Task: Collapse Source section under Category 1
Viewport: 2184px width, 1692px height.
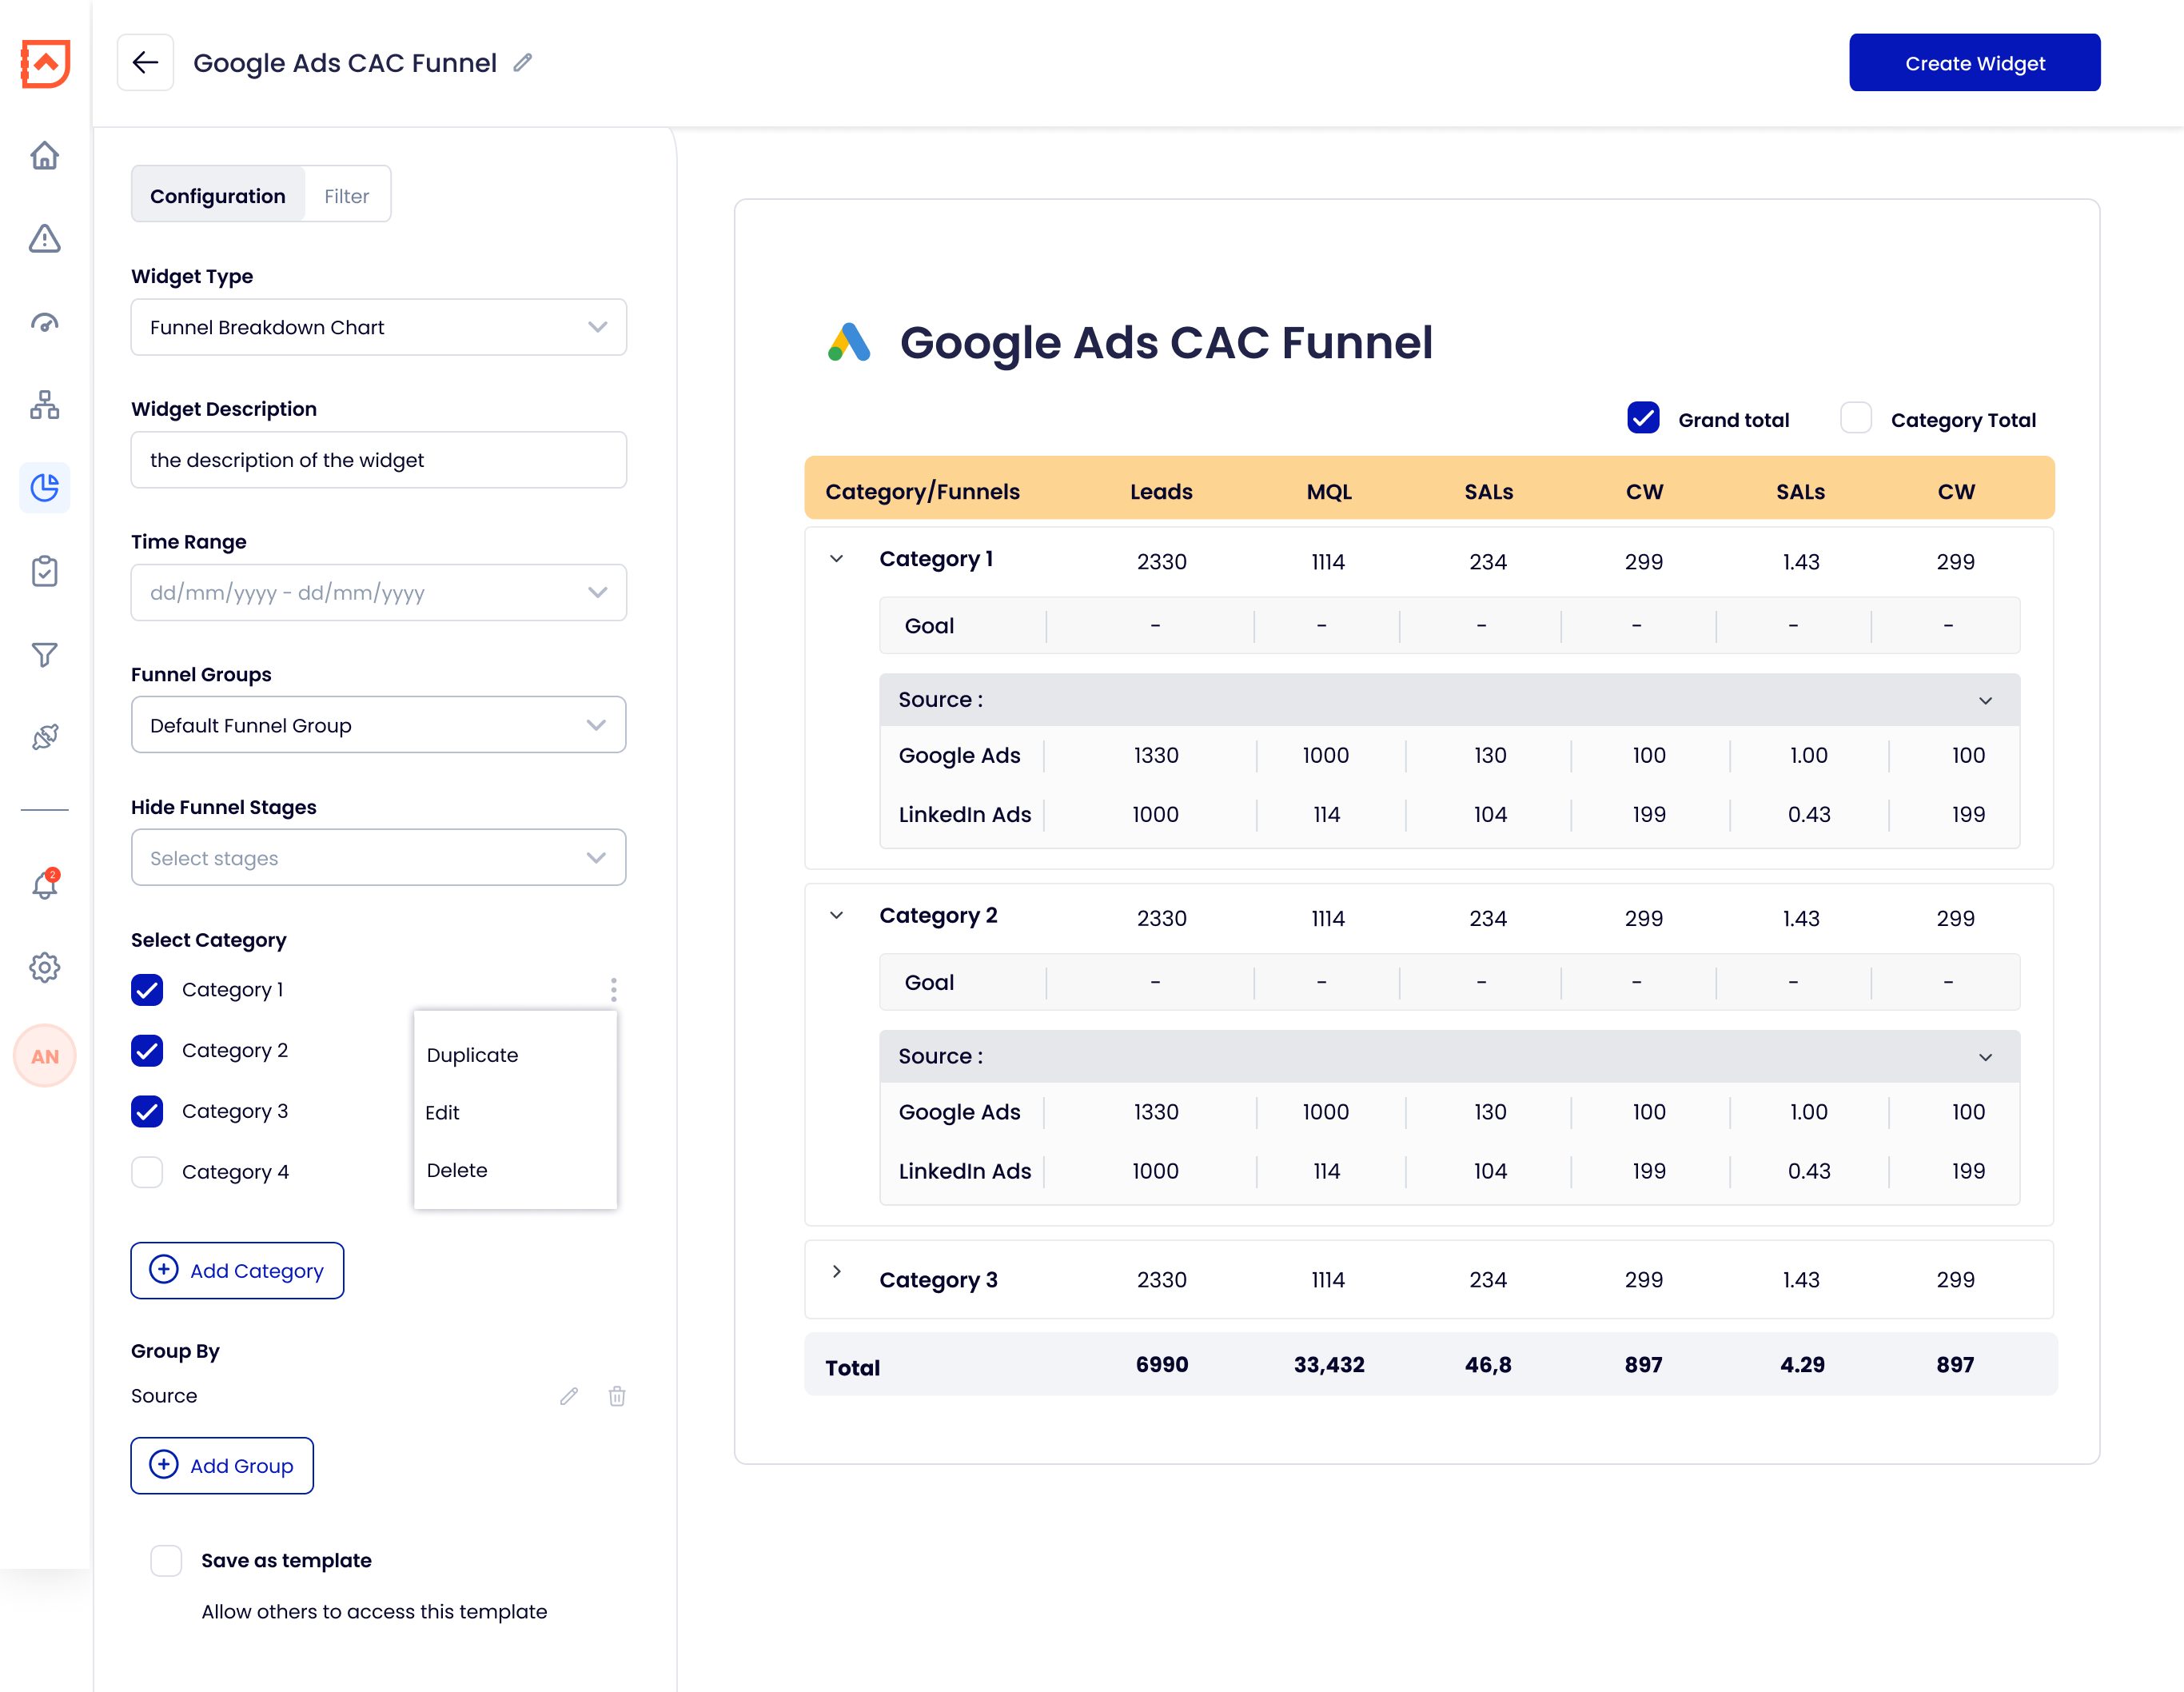Action: tap(1985, 700)
